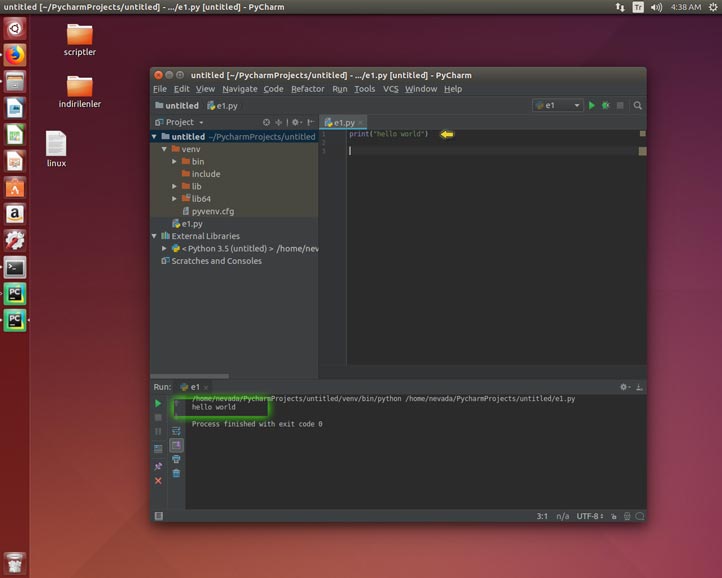Click the scroll-from-source target icon in Project panel
722x578 pixels.
(266, 122)
